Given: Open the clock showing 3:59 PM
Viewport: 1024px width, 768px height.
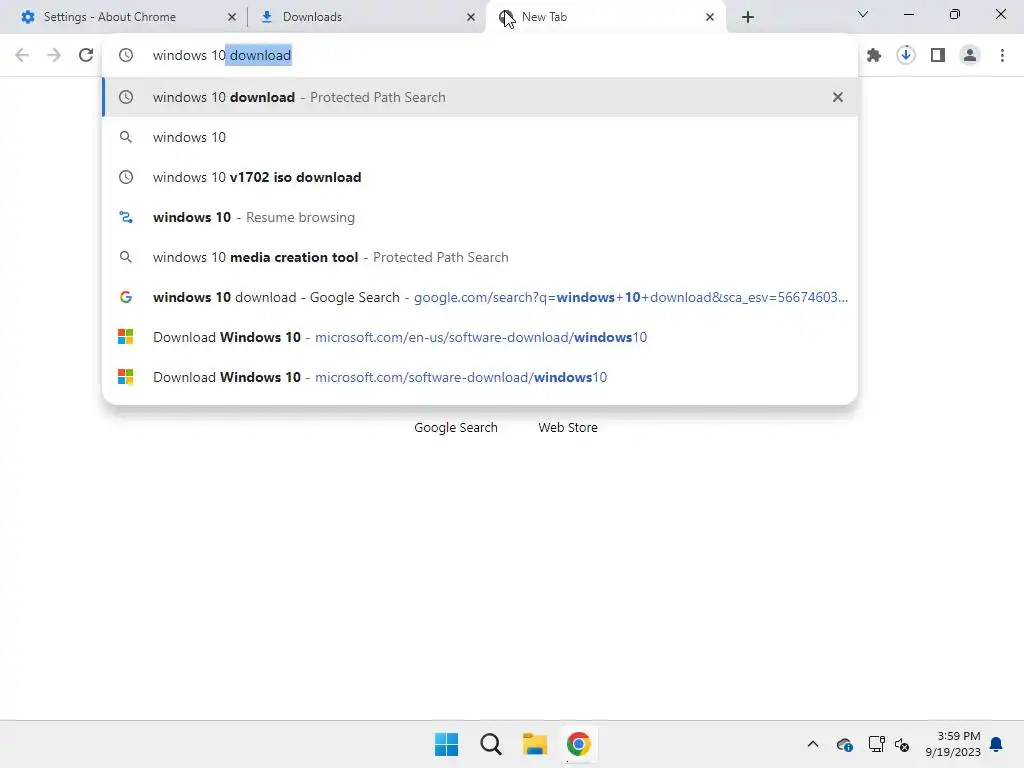Looking at the screenshot, I should 953,744.
